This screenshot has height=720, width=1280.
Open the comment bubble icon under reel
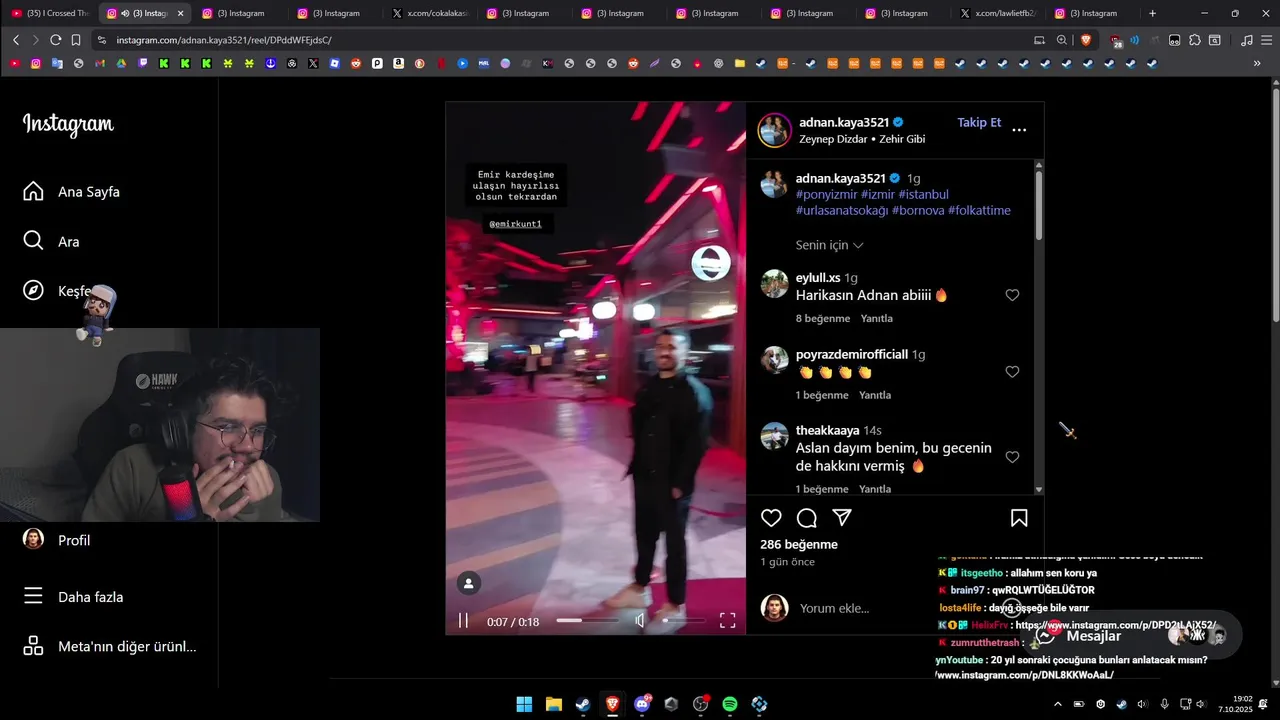pos(807,518)
